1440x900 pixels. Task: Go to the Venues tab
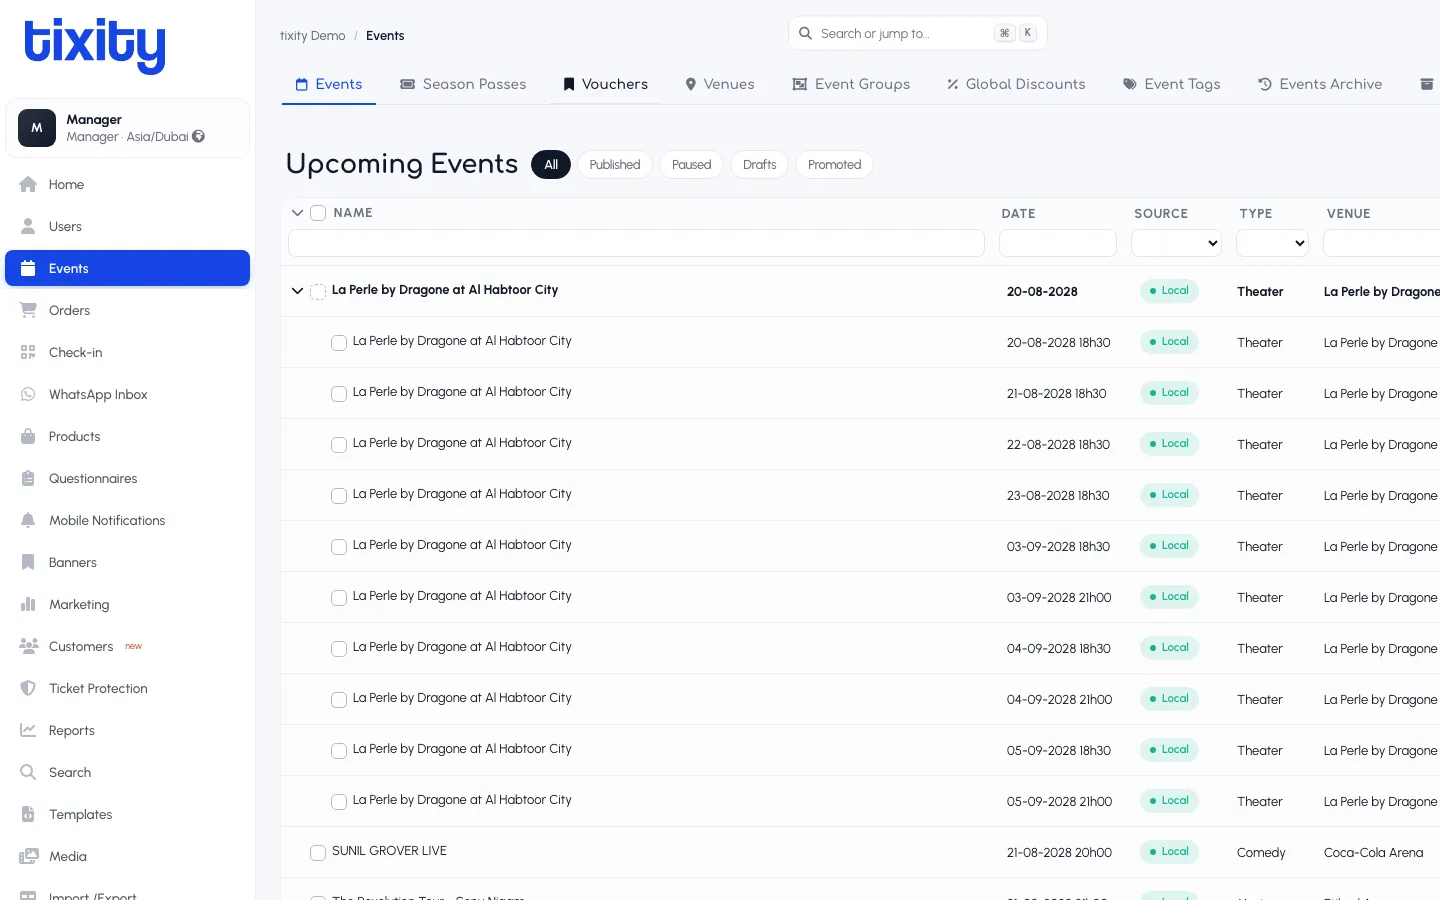tap(719, 84)
